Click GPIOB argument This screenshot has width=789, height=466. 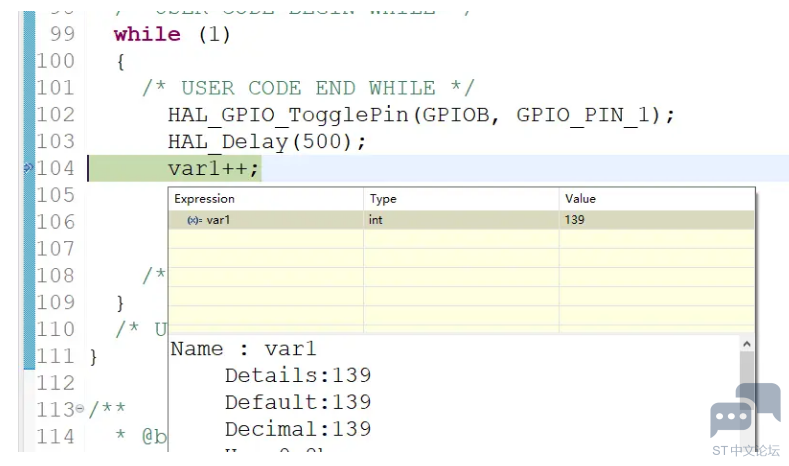click(x=455, y=115)
